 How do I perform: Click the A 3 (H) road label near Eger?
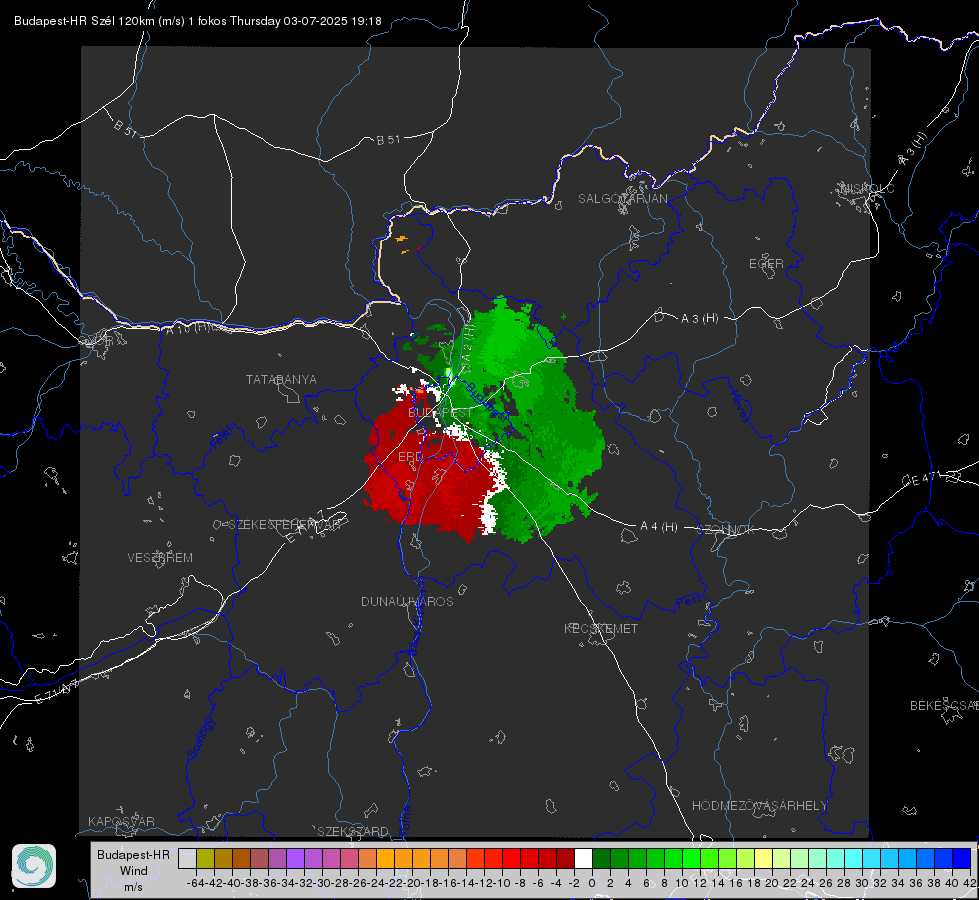[x=699, y=319]
